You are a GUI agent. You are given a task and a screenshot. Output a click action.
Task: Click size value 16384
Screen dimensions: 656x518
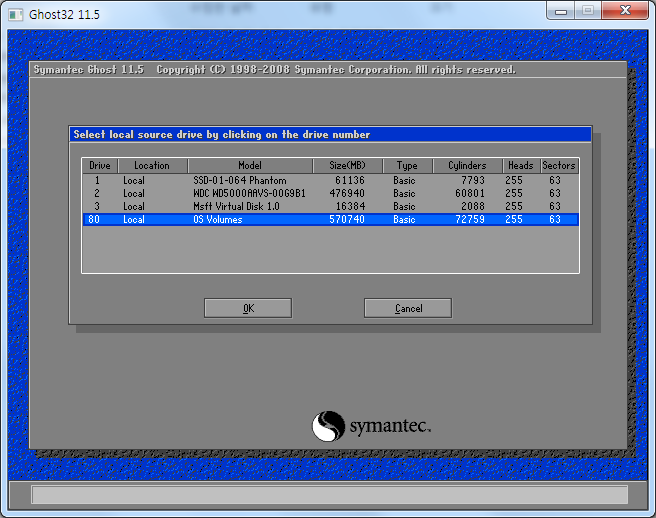(x=350, y=206)
